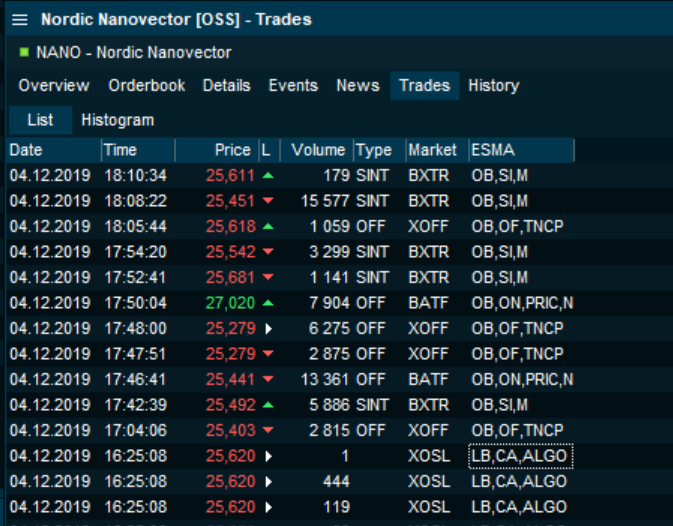
Task: Sort by the ESMA column header
Action: (521, 150)
